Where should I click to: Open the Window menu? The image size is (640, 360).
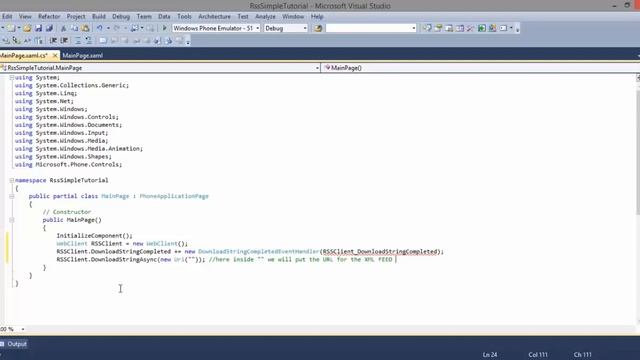pos(293,16)
